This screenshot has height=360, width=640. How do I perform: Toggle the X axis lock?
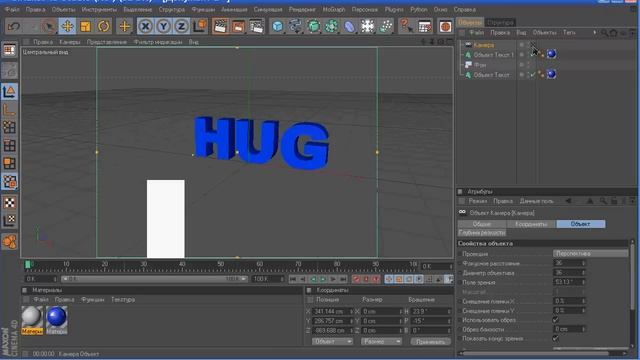(145, 27)
